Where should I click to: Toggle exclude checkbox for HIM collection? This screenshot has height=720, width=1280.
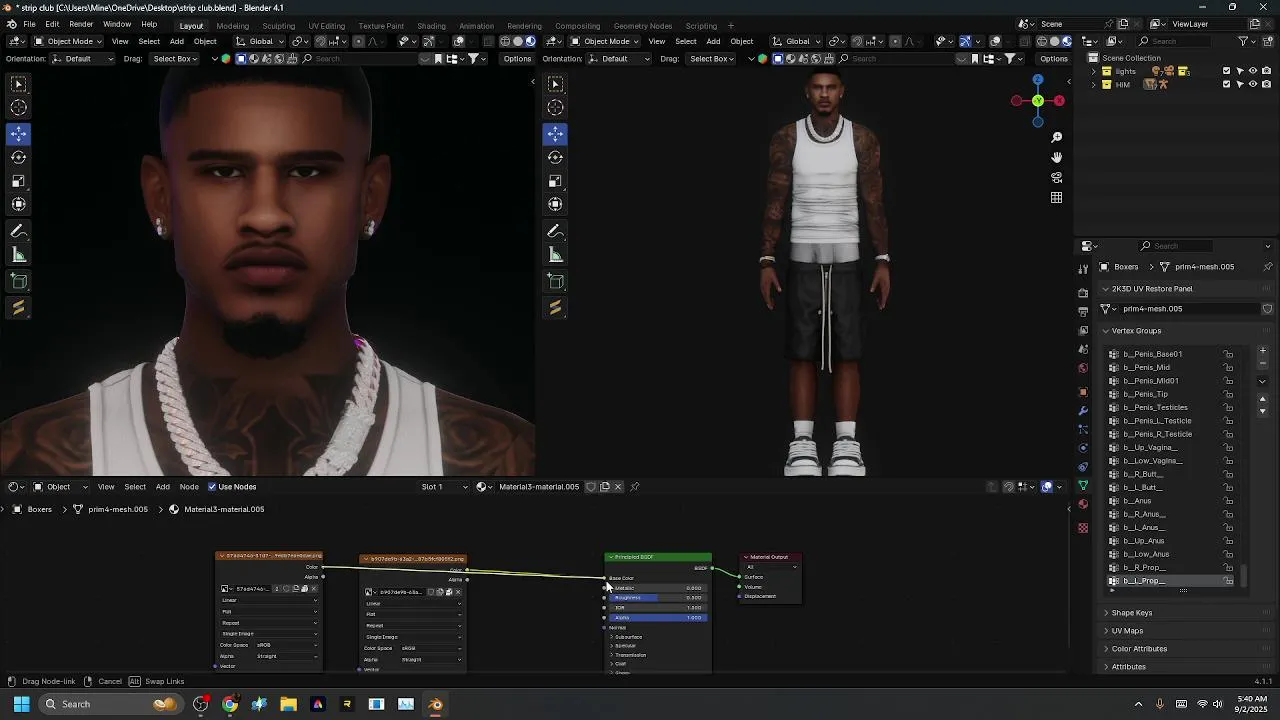(x=1227, y=84)
